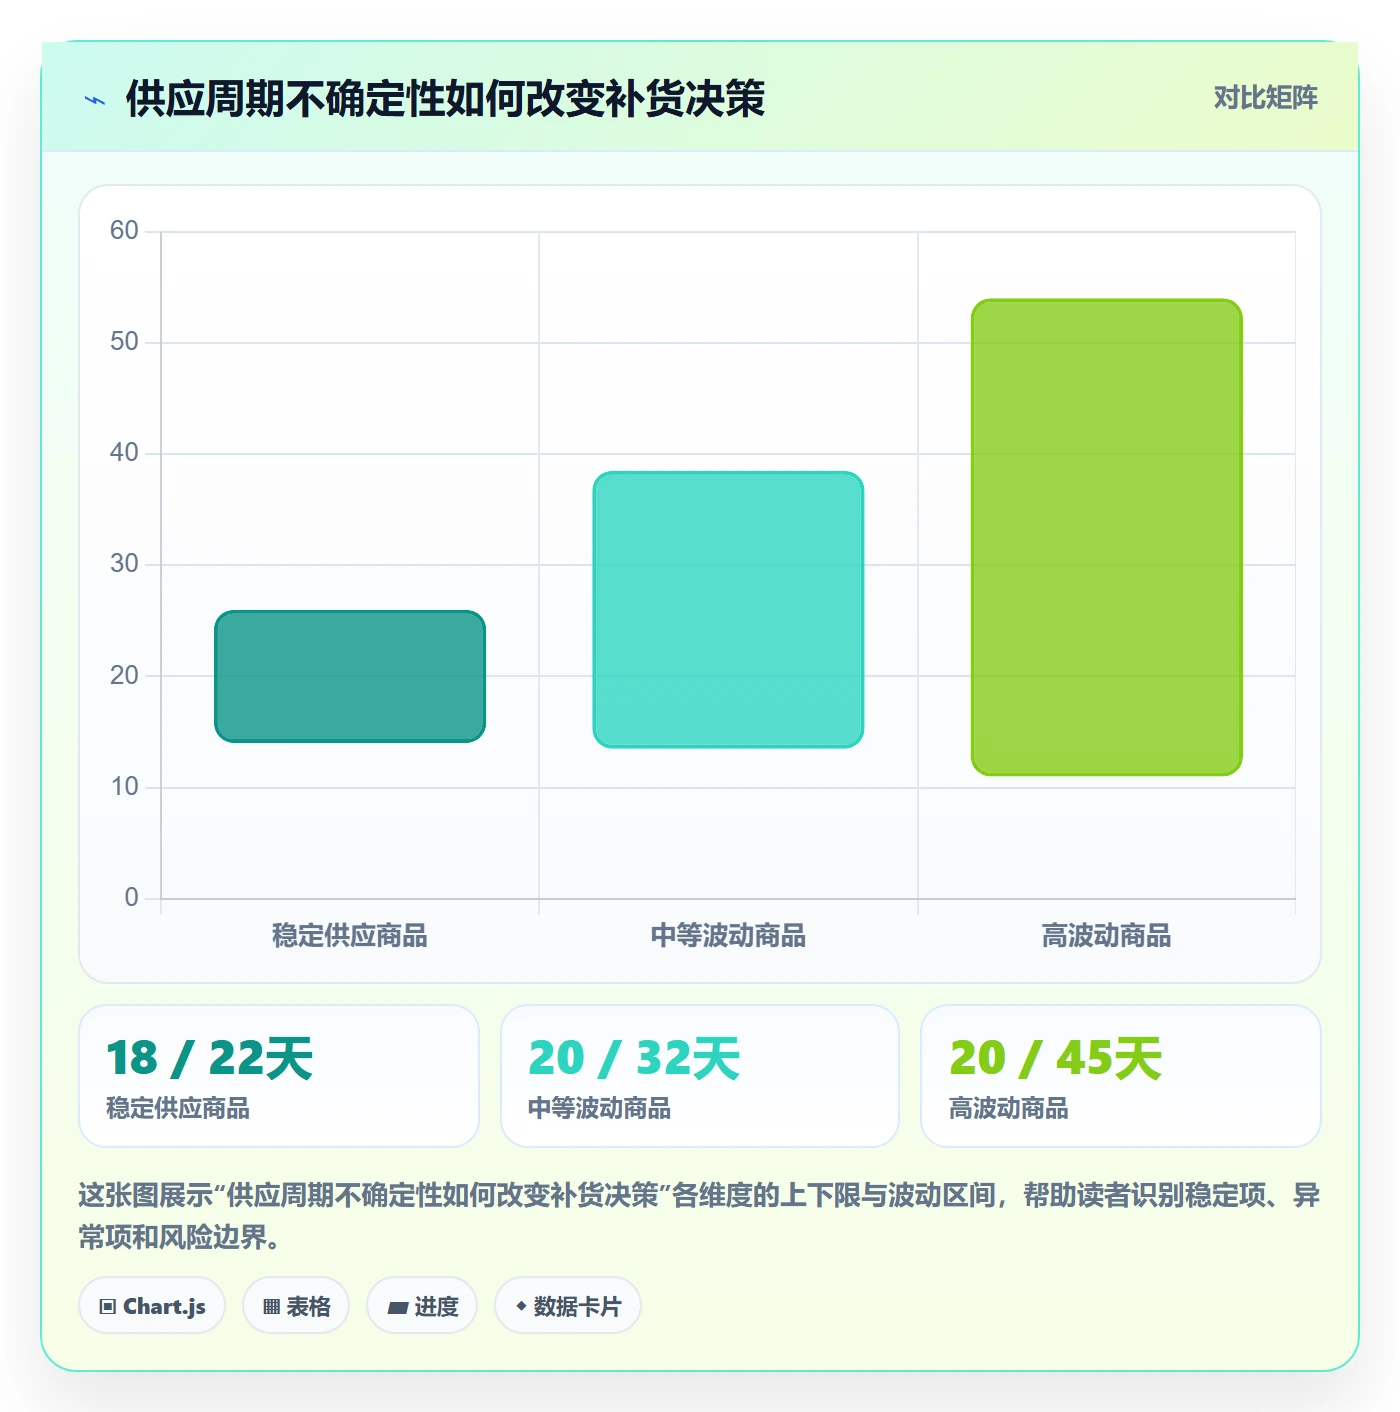Screen dimensions: 1400x1412
Task: Click the 中等波动商品 x-axis label
Action: click(728, 936)
